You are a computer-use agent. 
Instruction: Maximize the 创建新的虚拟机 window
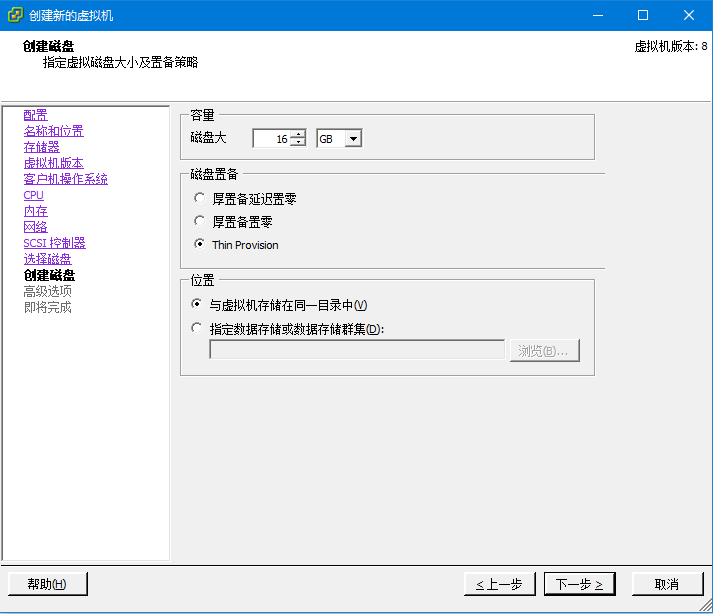point(643,15)
